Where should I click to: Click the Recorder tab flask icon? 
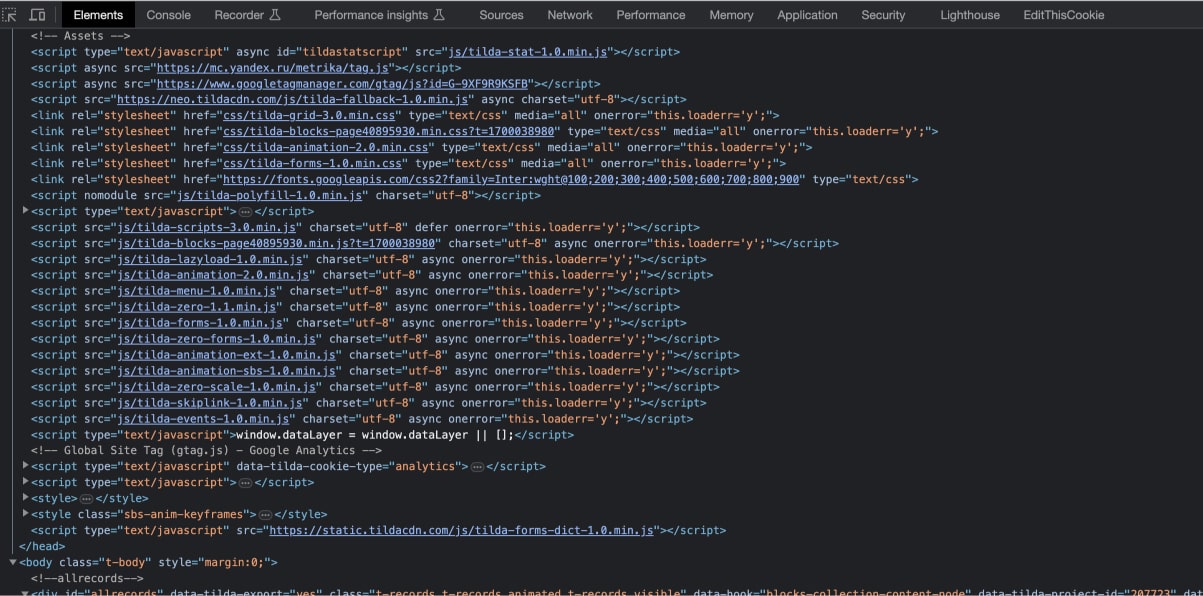point(275,15)
